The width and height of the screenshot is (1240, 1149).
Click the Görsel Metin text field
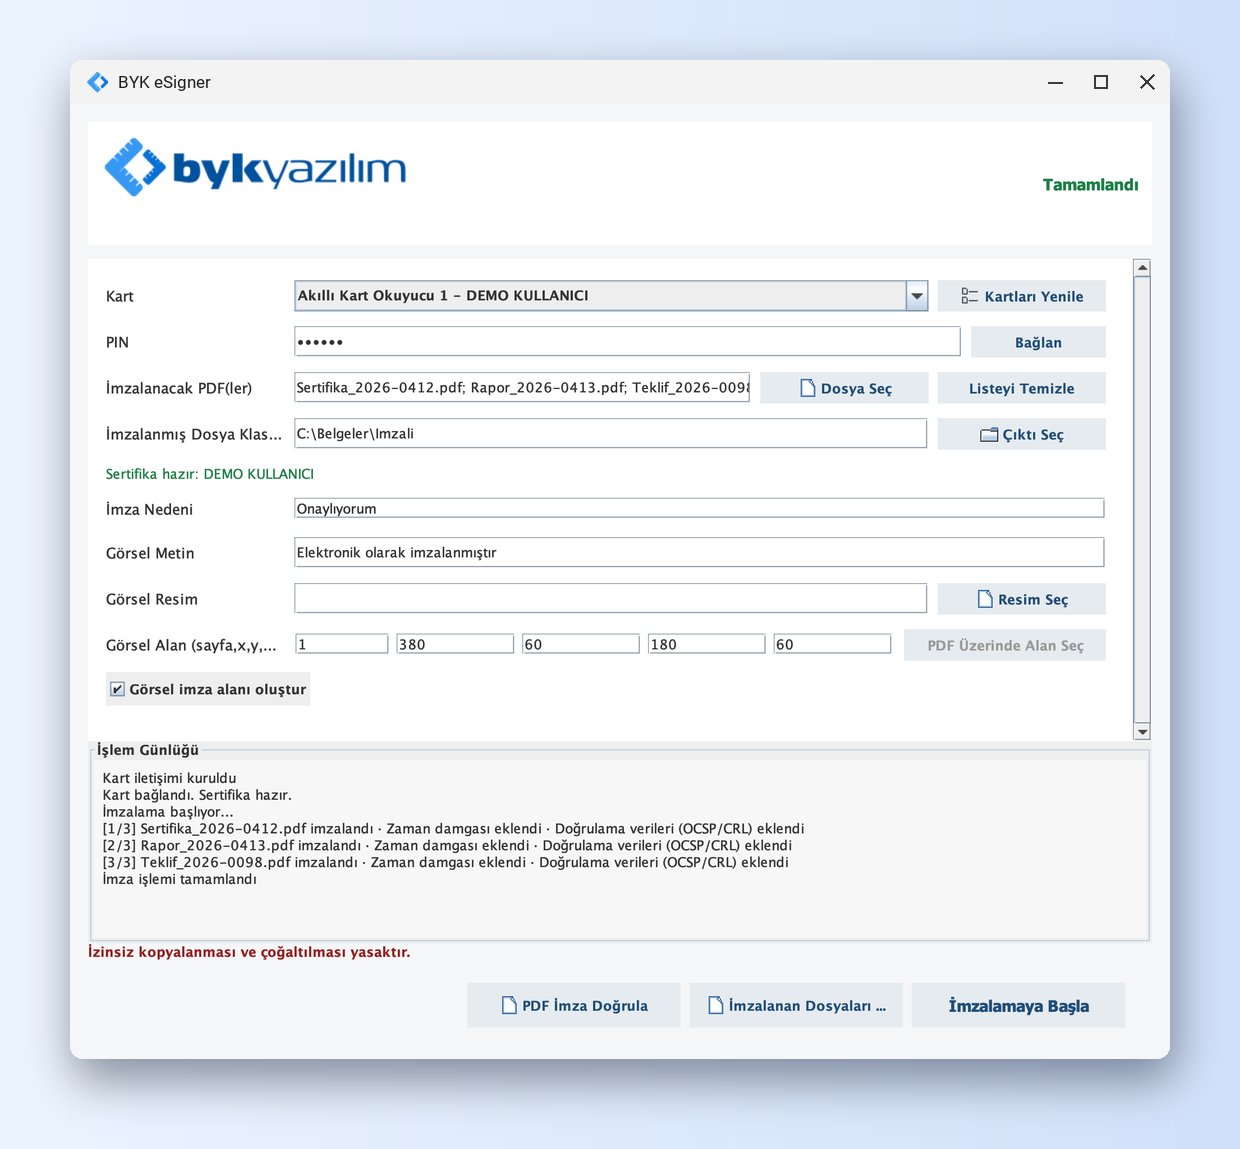coord(699,552)
